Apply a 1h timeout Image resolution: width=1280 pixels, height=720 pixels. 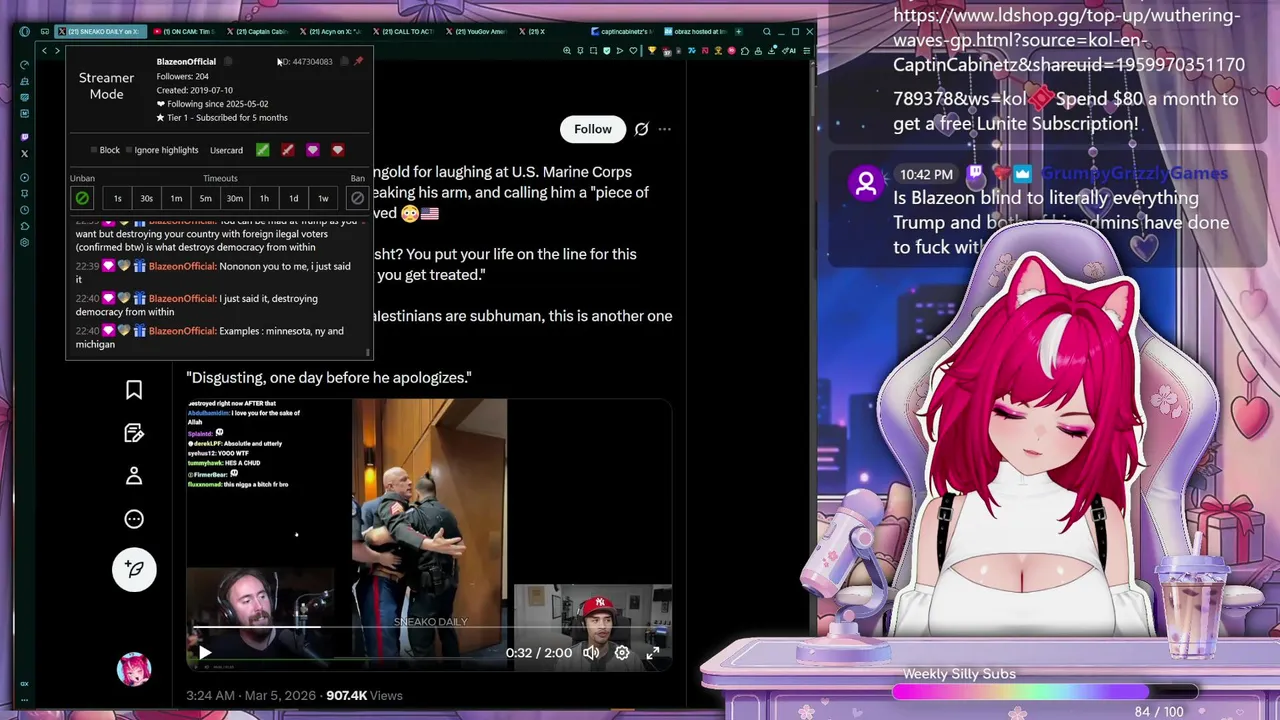pyautogui.click(x=264, y=198)
